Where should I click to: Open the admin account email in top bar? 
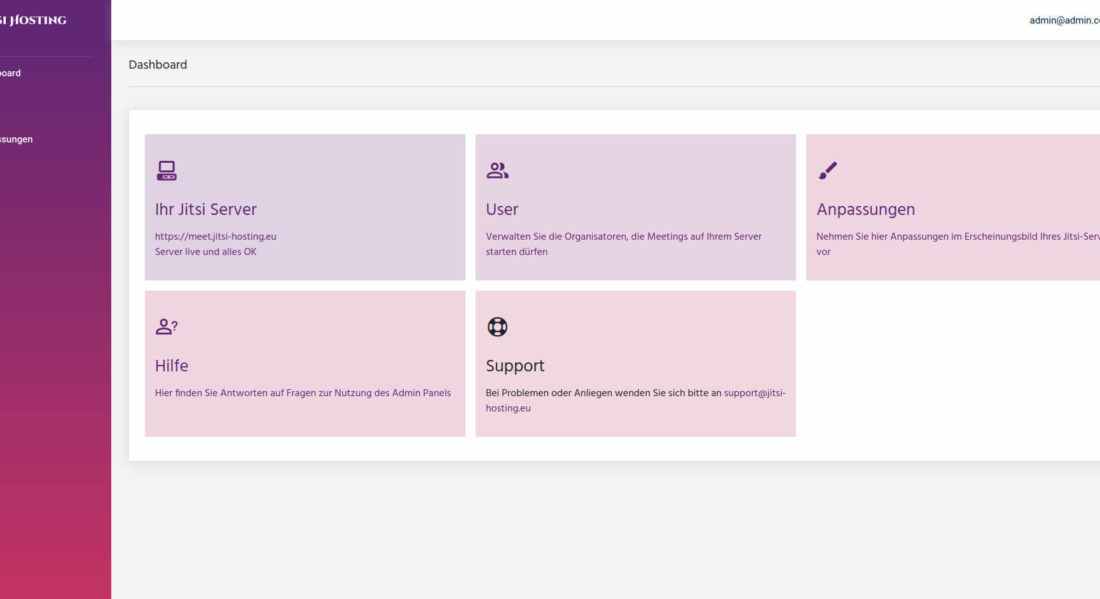[1064, 20]
